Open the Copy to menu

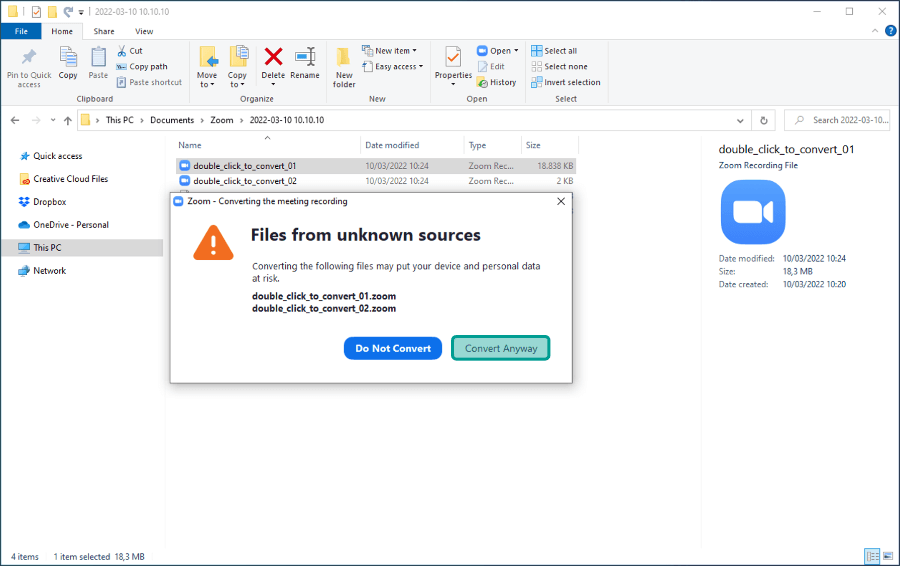click(x=237, y=67)
